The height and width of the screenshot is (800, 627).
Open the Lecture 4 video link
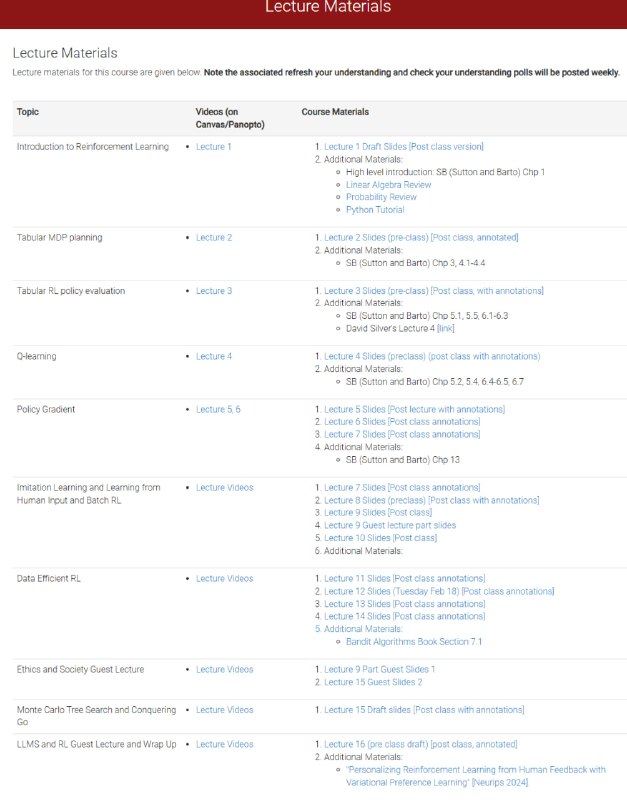click(213, 356)
